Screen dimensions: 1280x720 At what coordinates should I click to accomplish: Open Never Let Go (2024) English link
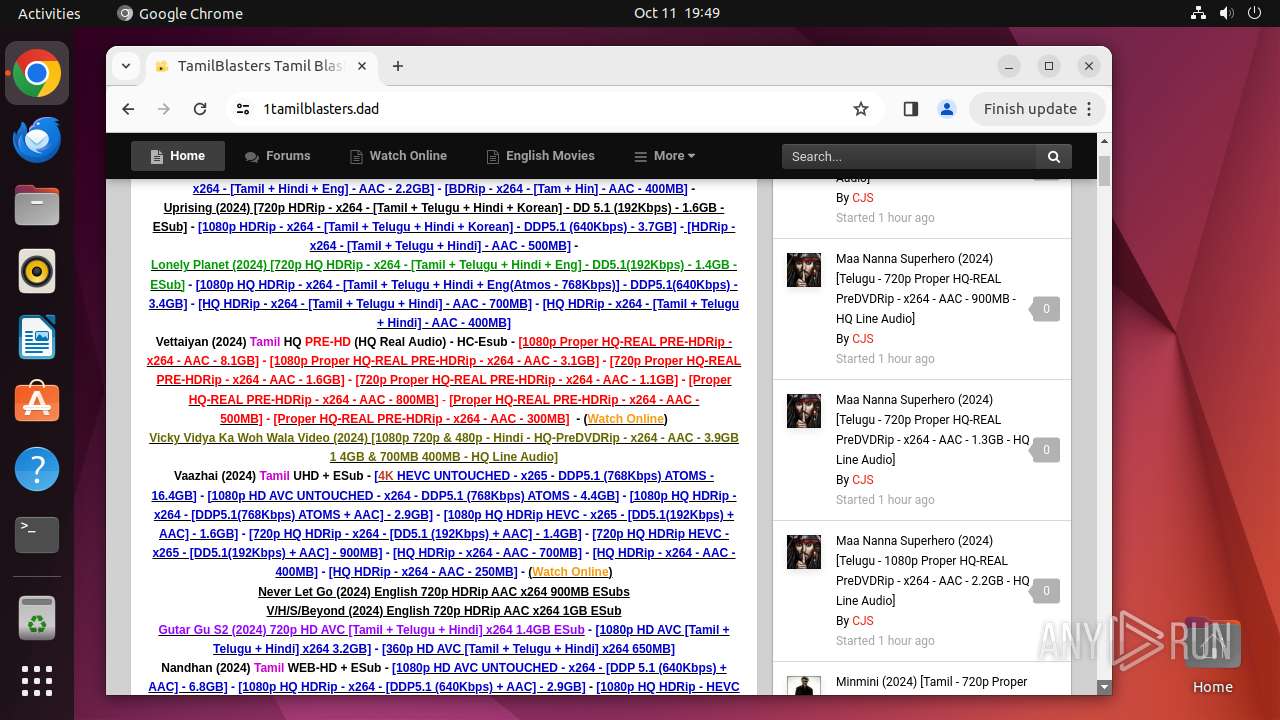(444, 592)
